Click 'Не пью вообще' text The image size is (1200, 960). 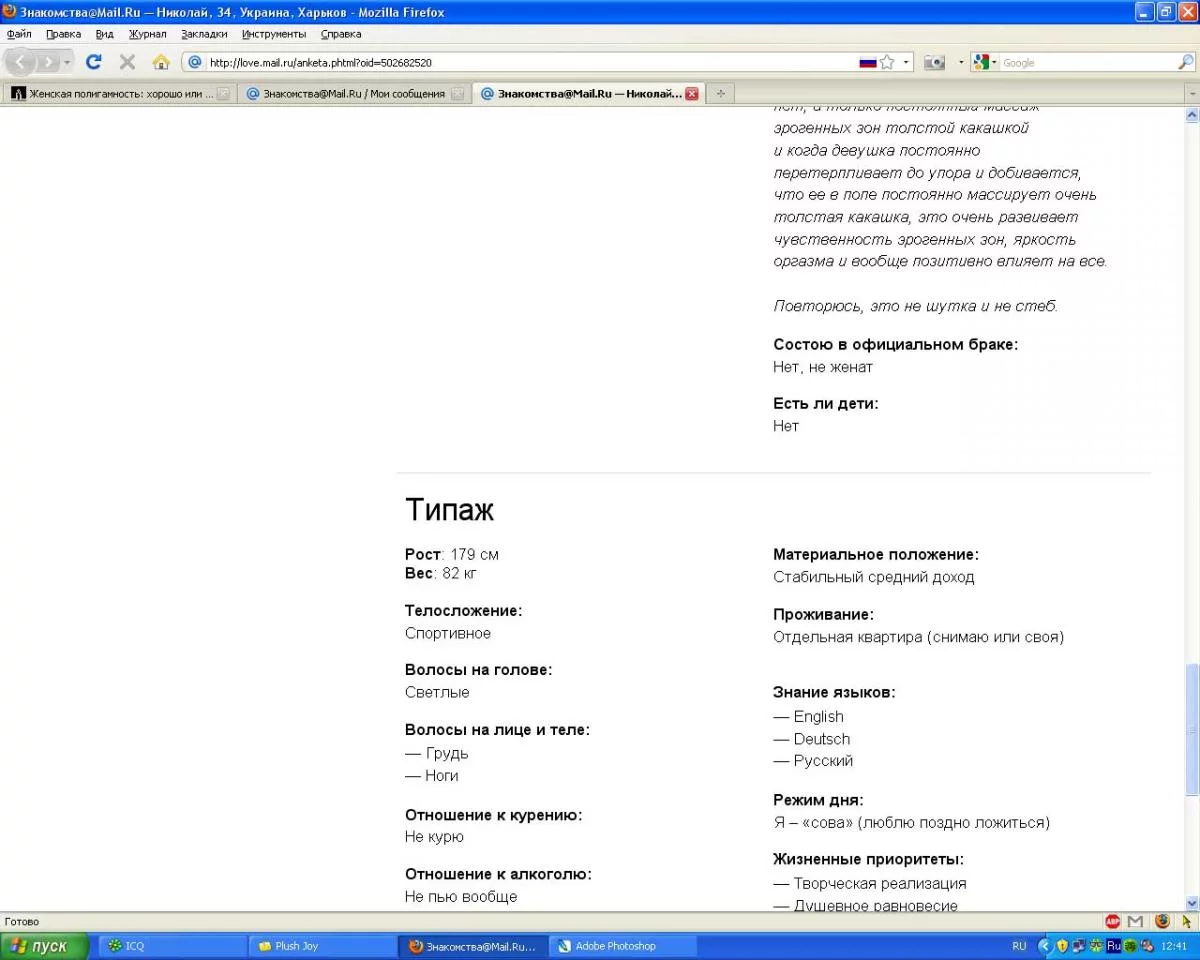click(461, 897)
